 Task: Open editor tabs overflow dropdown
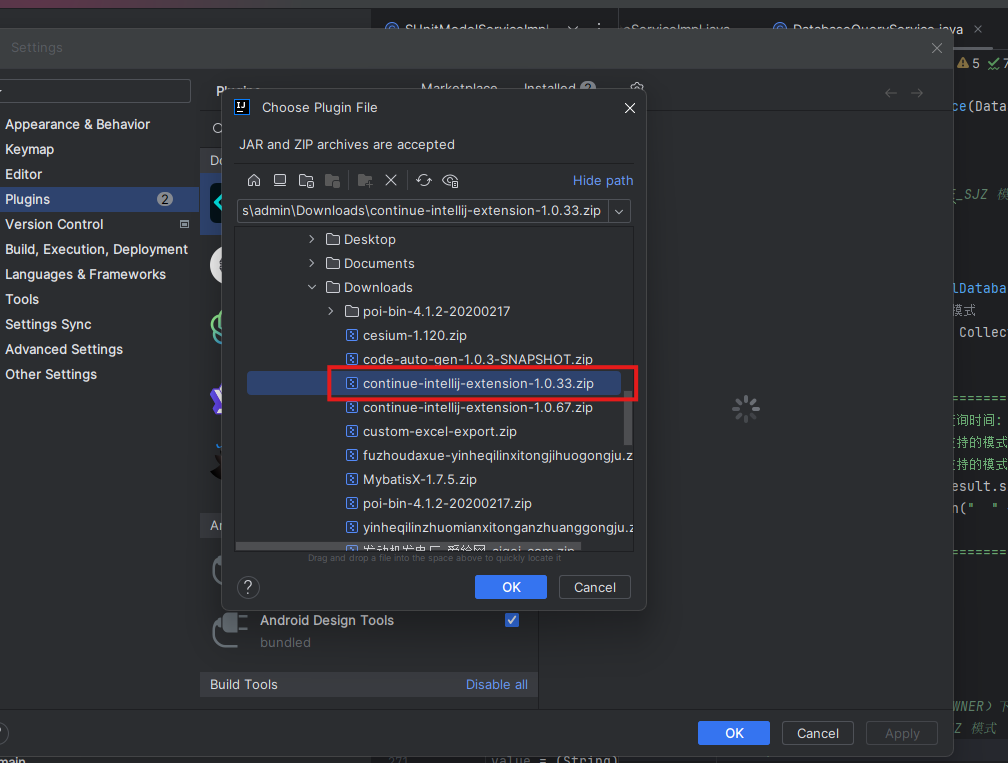(573, 28)
